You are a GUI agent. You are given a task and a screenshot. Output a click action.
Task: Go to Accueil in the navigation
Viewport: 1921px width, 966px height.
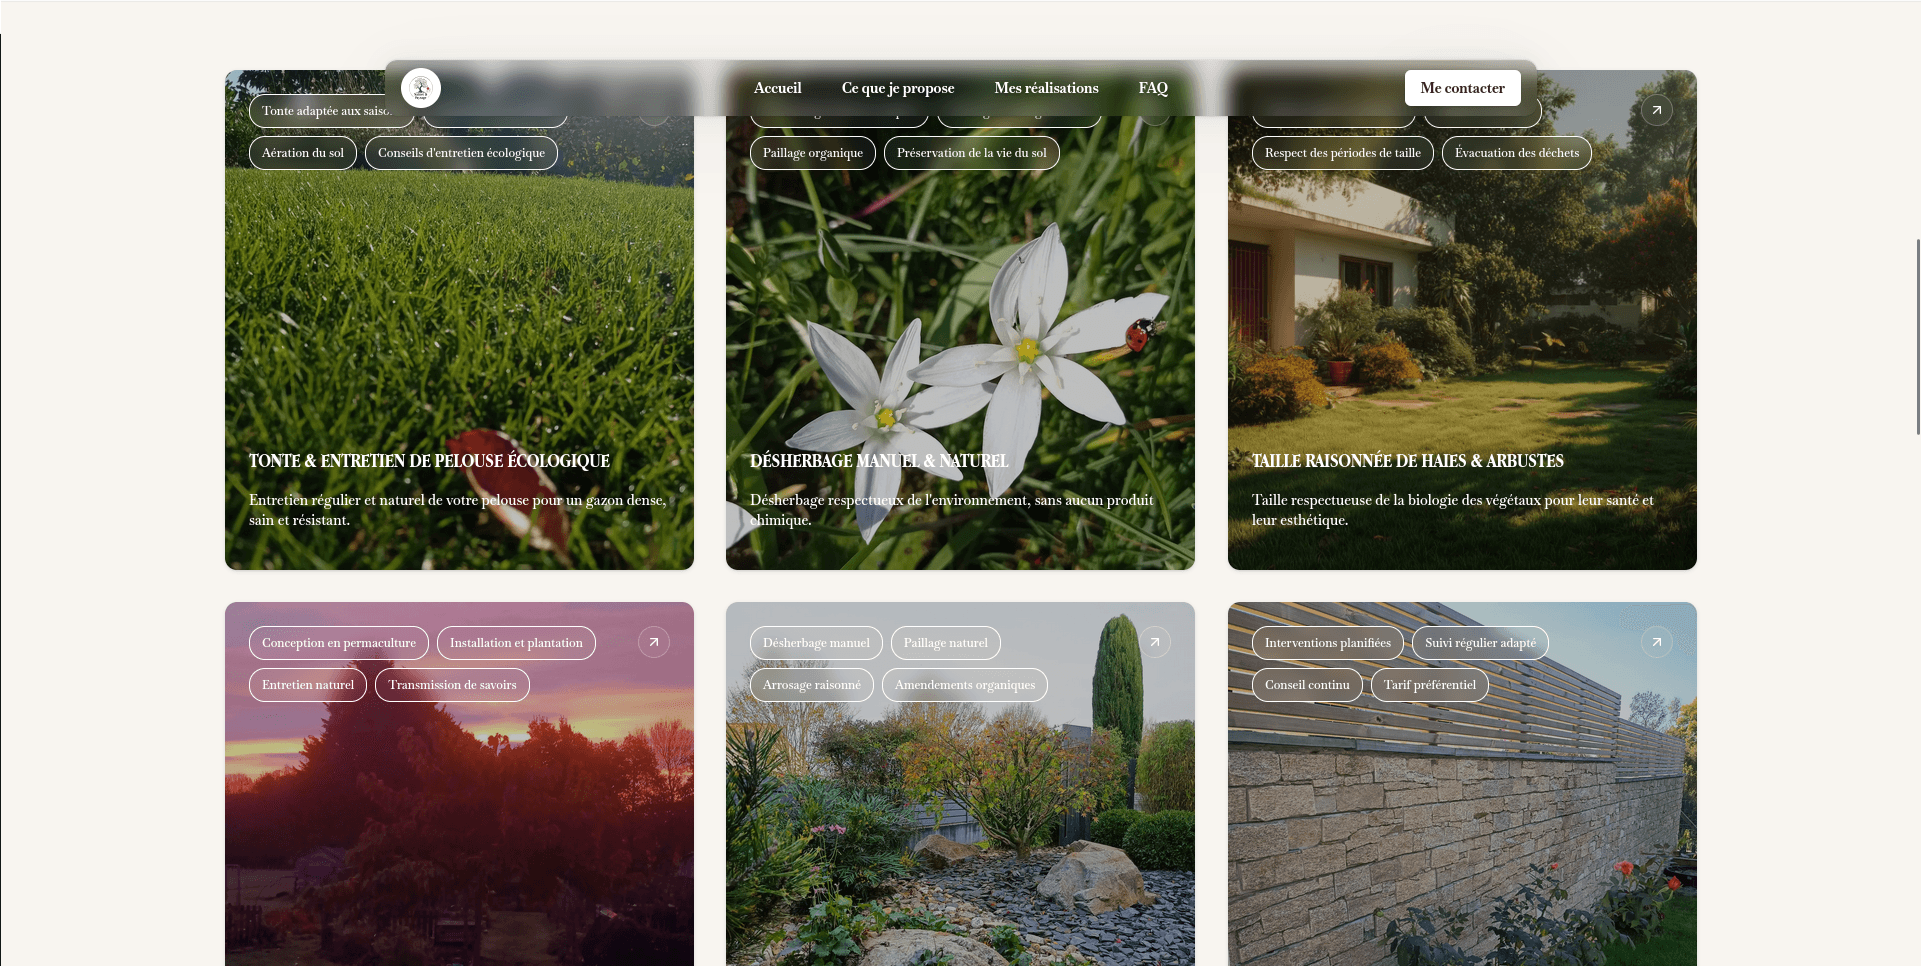777,88
